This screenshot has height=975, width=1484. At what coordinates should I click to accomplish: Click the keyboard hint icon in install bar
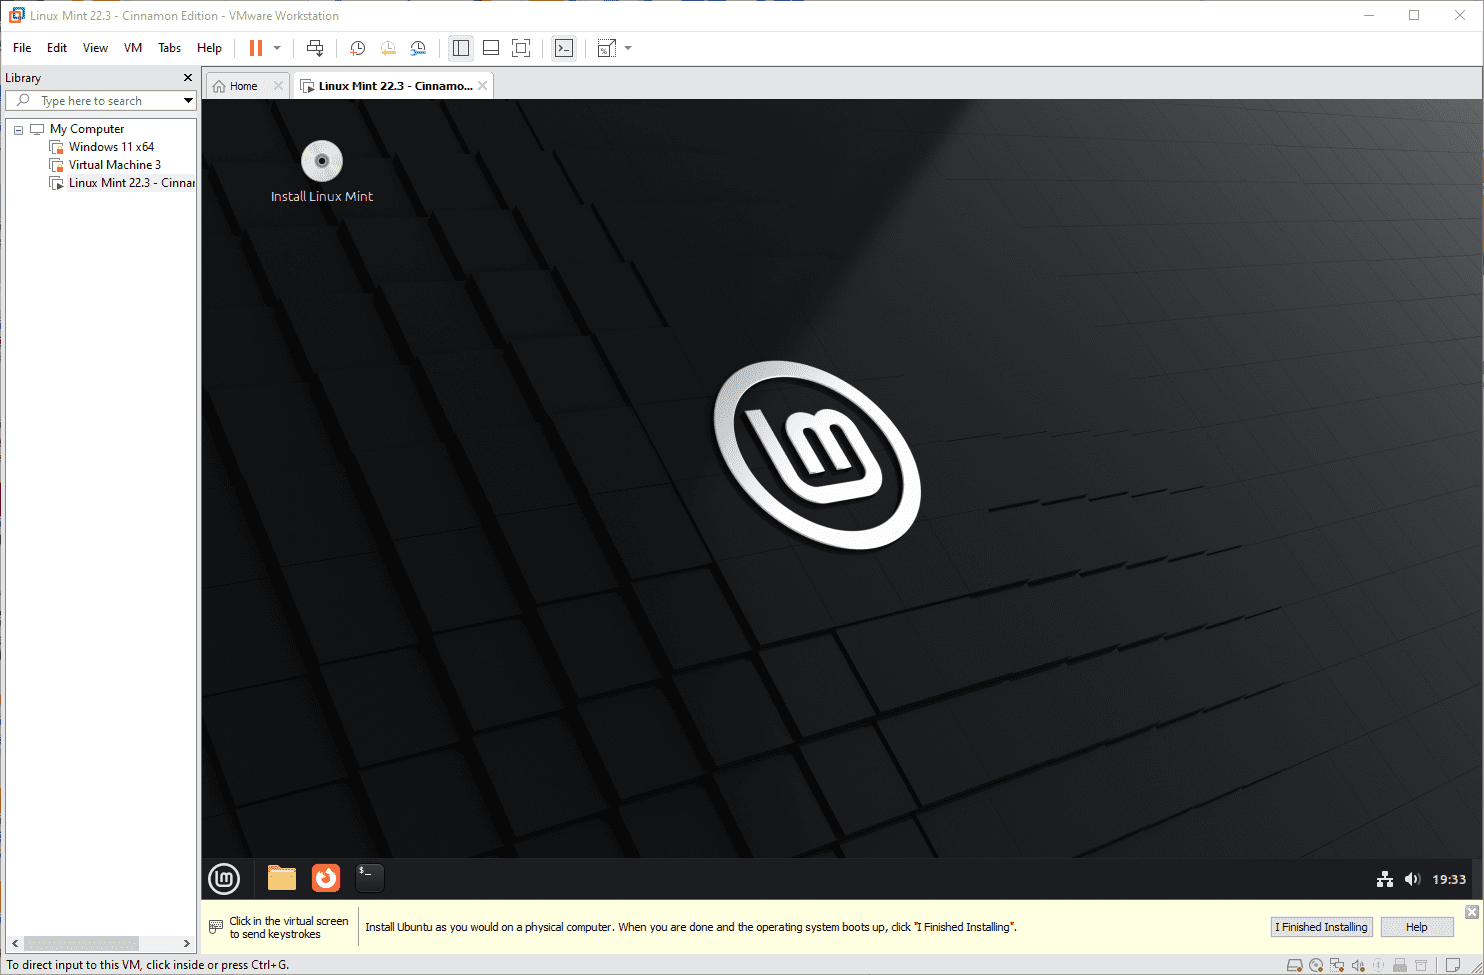point(216,927)
